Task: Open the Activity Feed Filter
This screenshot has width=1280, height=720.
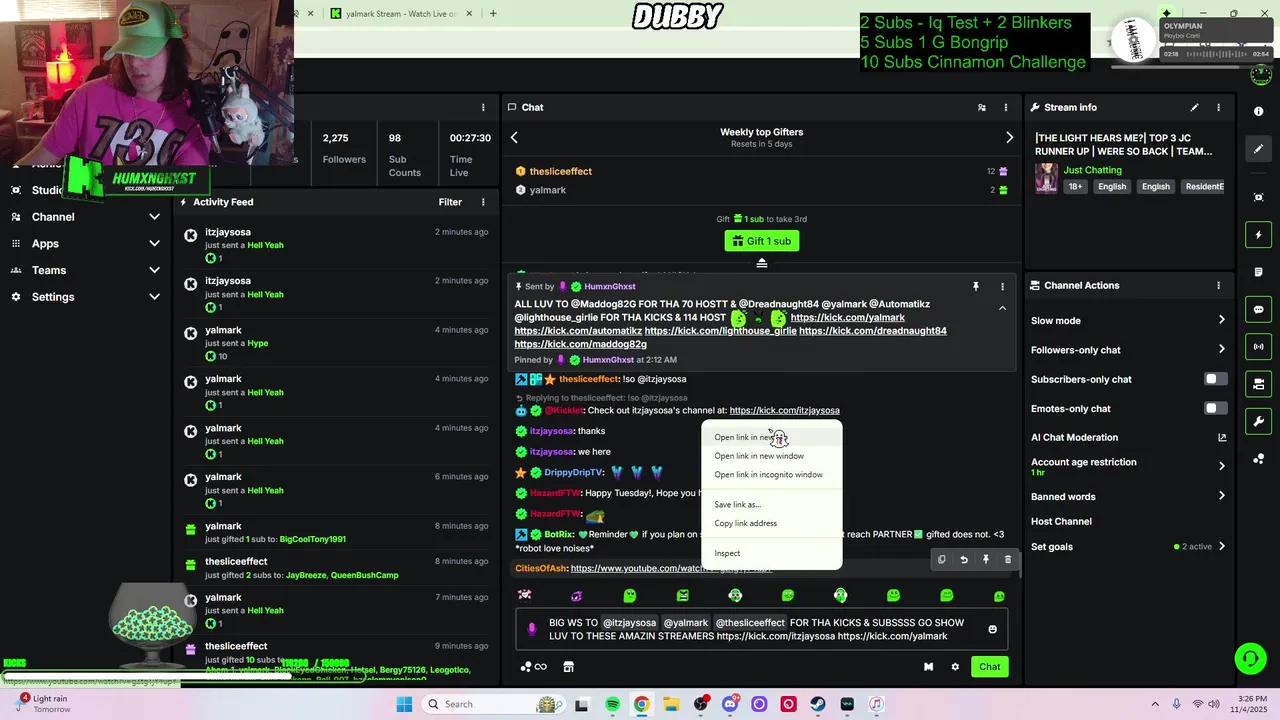Action: pos(450,202)
